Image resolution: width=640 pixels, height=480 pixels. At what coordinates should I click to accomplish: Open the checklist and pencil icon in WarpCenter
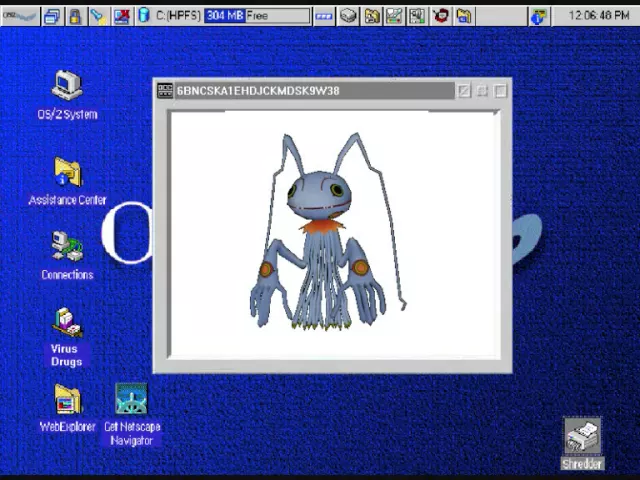394,16
